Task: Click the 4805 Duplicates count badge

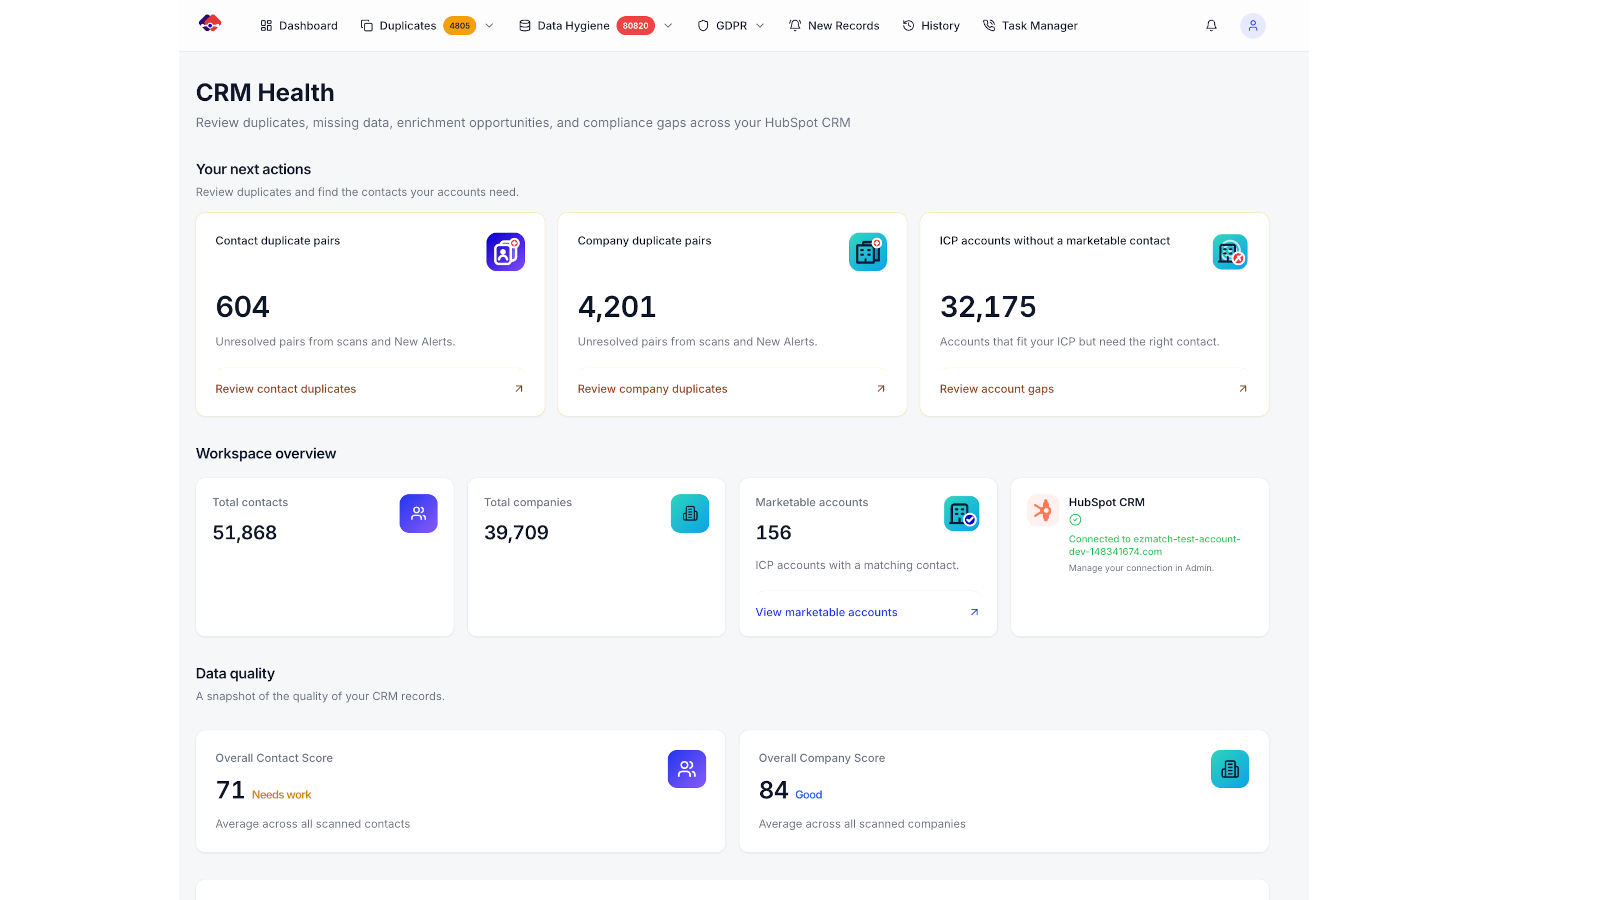Action: click(x=460, y=26)
